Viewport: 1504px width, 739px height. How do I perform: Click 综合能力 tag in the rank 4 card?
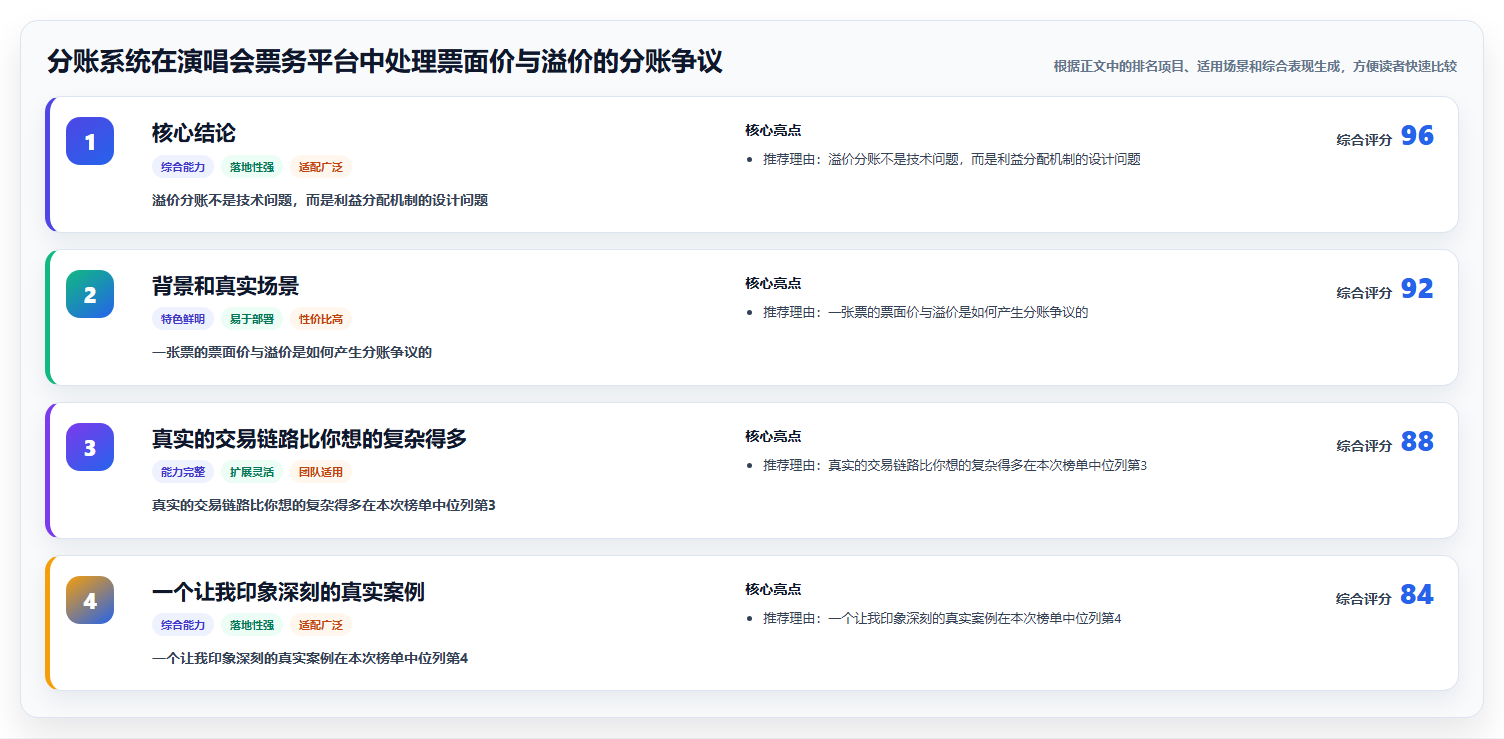(x=183, y=626)
